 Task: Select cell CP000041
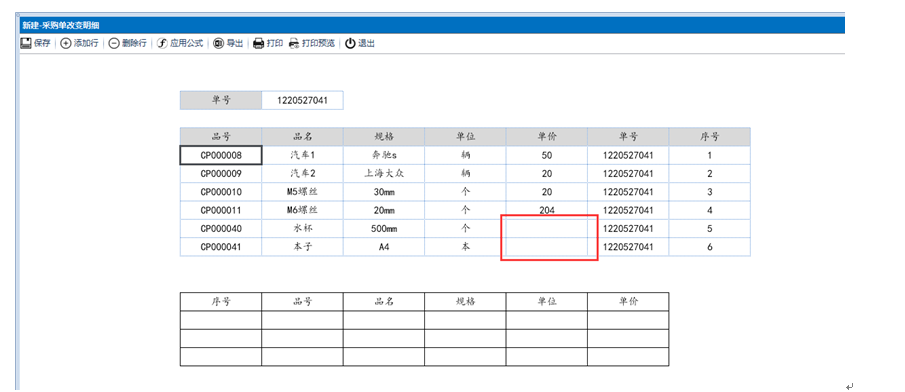221,247
